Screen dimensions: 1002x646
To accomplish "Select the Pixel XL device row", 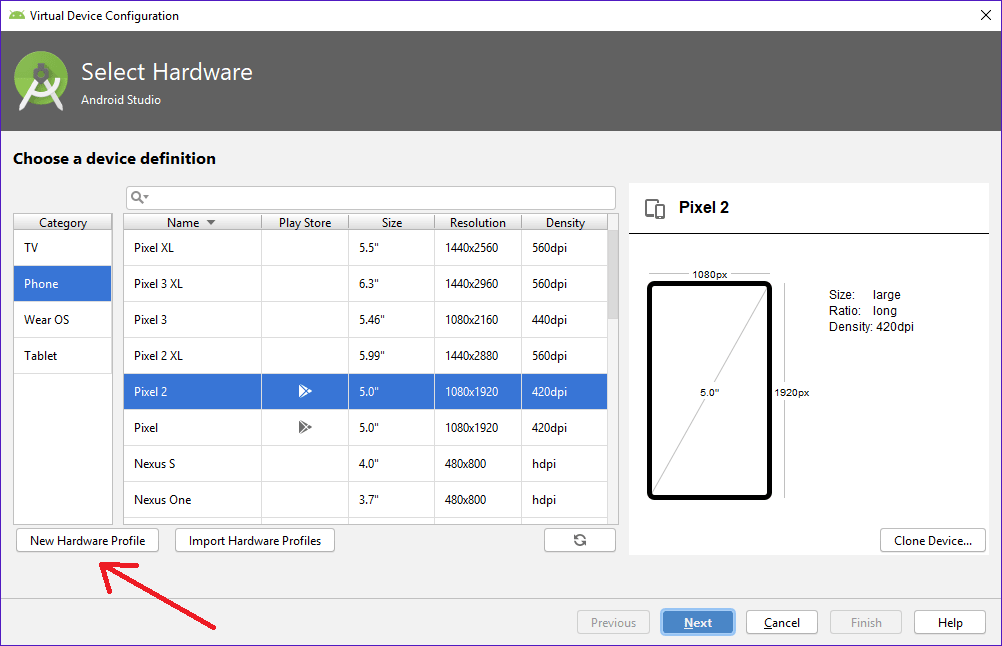I will click(x=365, y=248).
